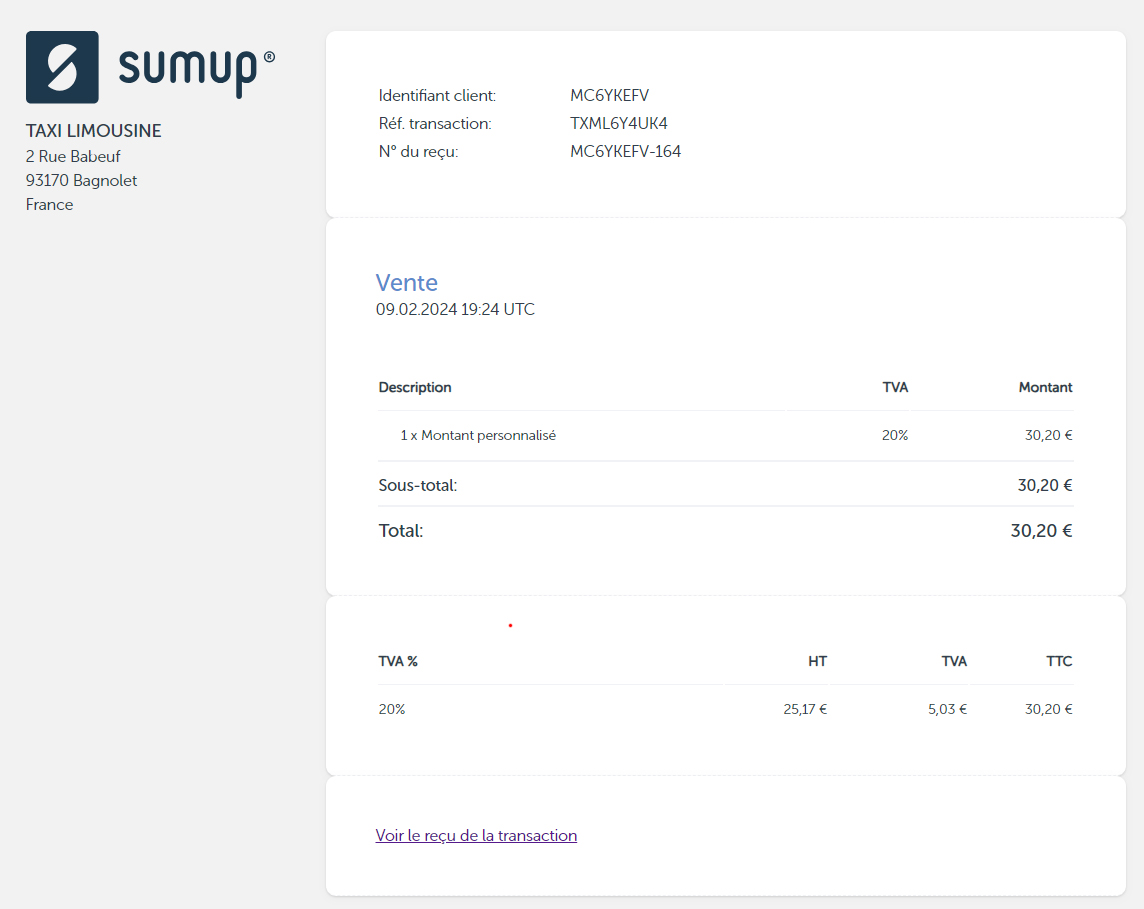The width and height of the screenshot is (1144, 909).
Task: Click the address line '2 Rue Babeuf'
Action: tap(73, 156)
